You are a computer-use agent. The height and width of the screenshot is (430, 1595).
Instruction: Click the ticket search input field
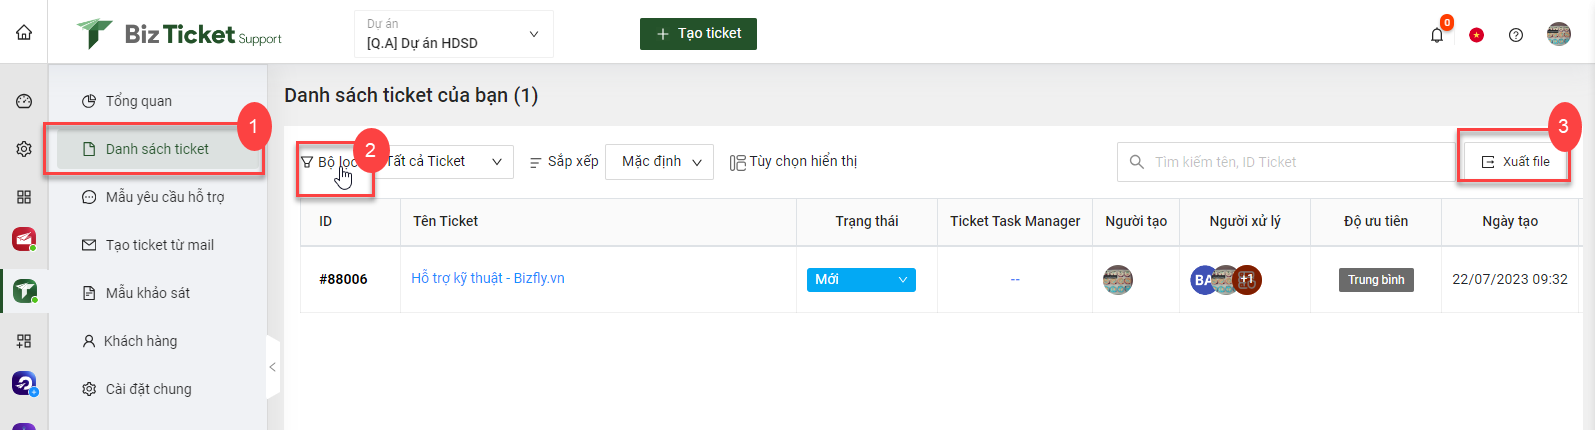[1286, 162]
